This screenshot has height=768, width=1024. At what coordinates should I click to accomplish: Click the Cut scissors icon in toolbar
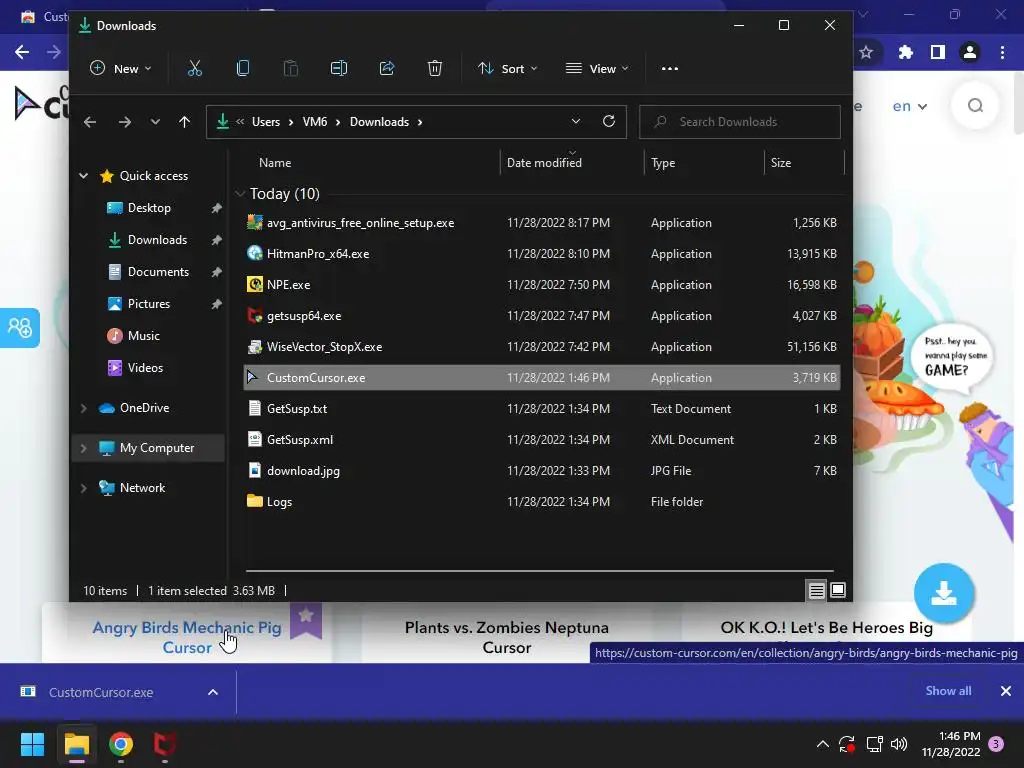coord(195,69)
